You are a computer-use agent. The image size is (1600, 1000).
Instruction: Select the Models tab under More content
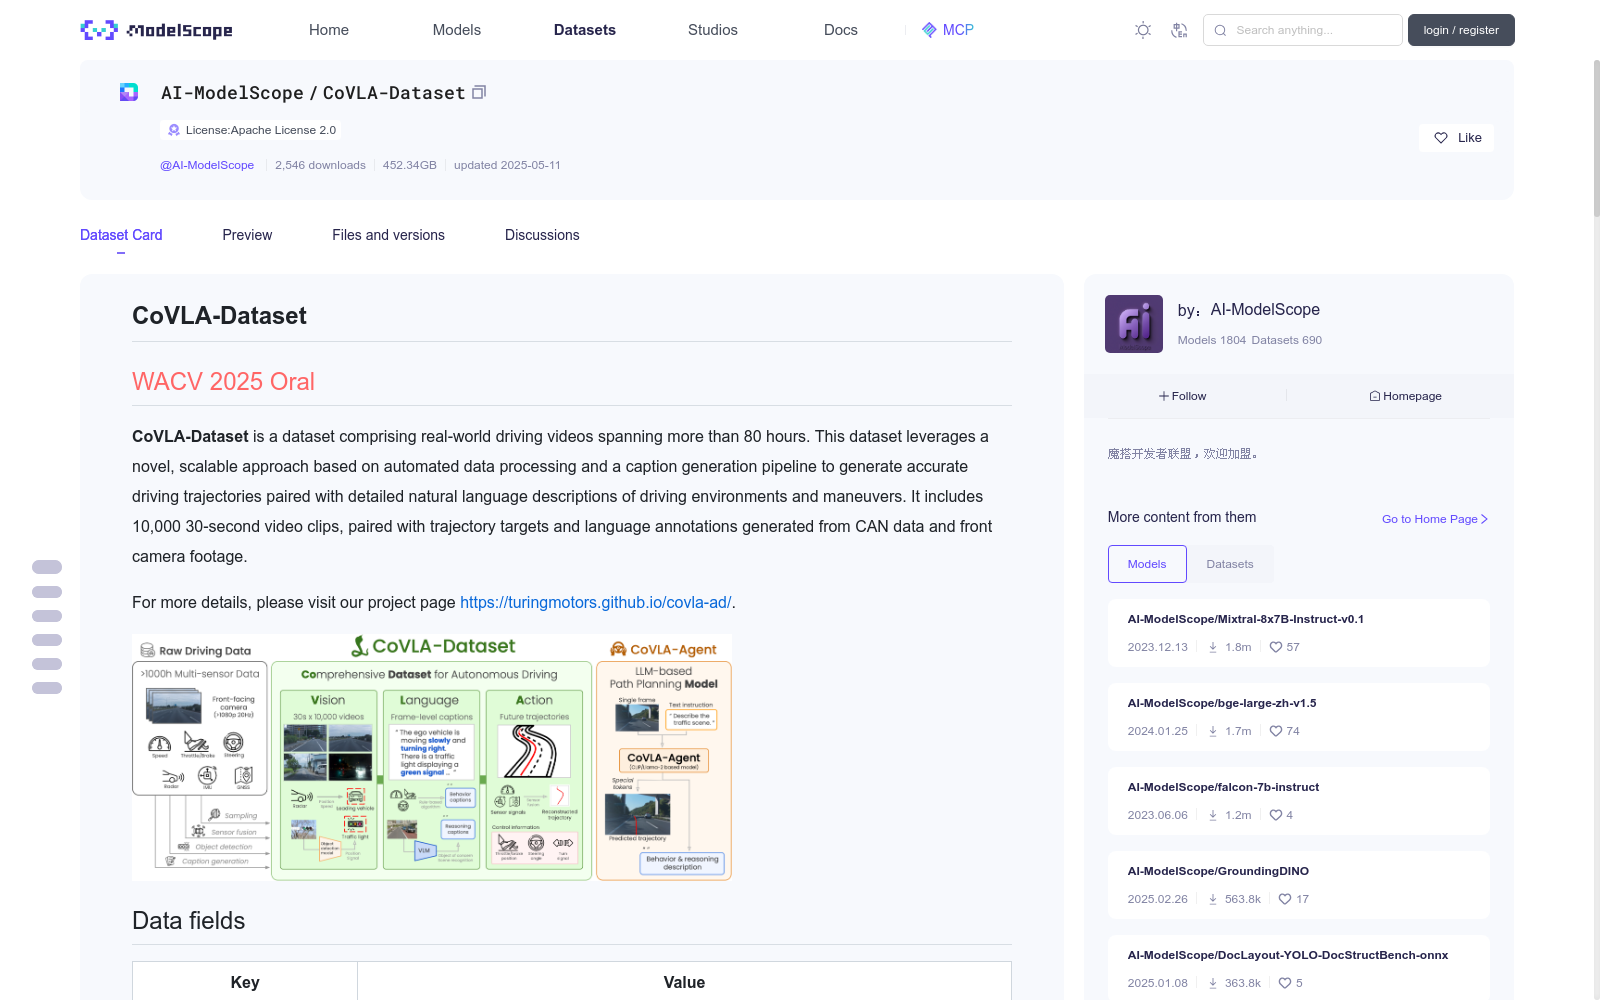point(1147,564)
